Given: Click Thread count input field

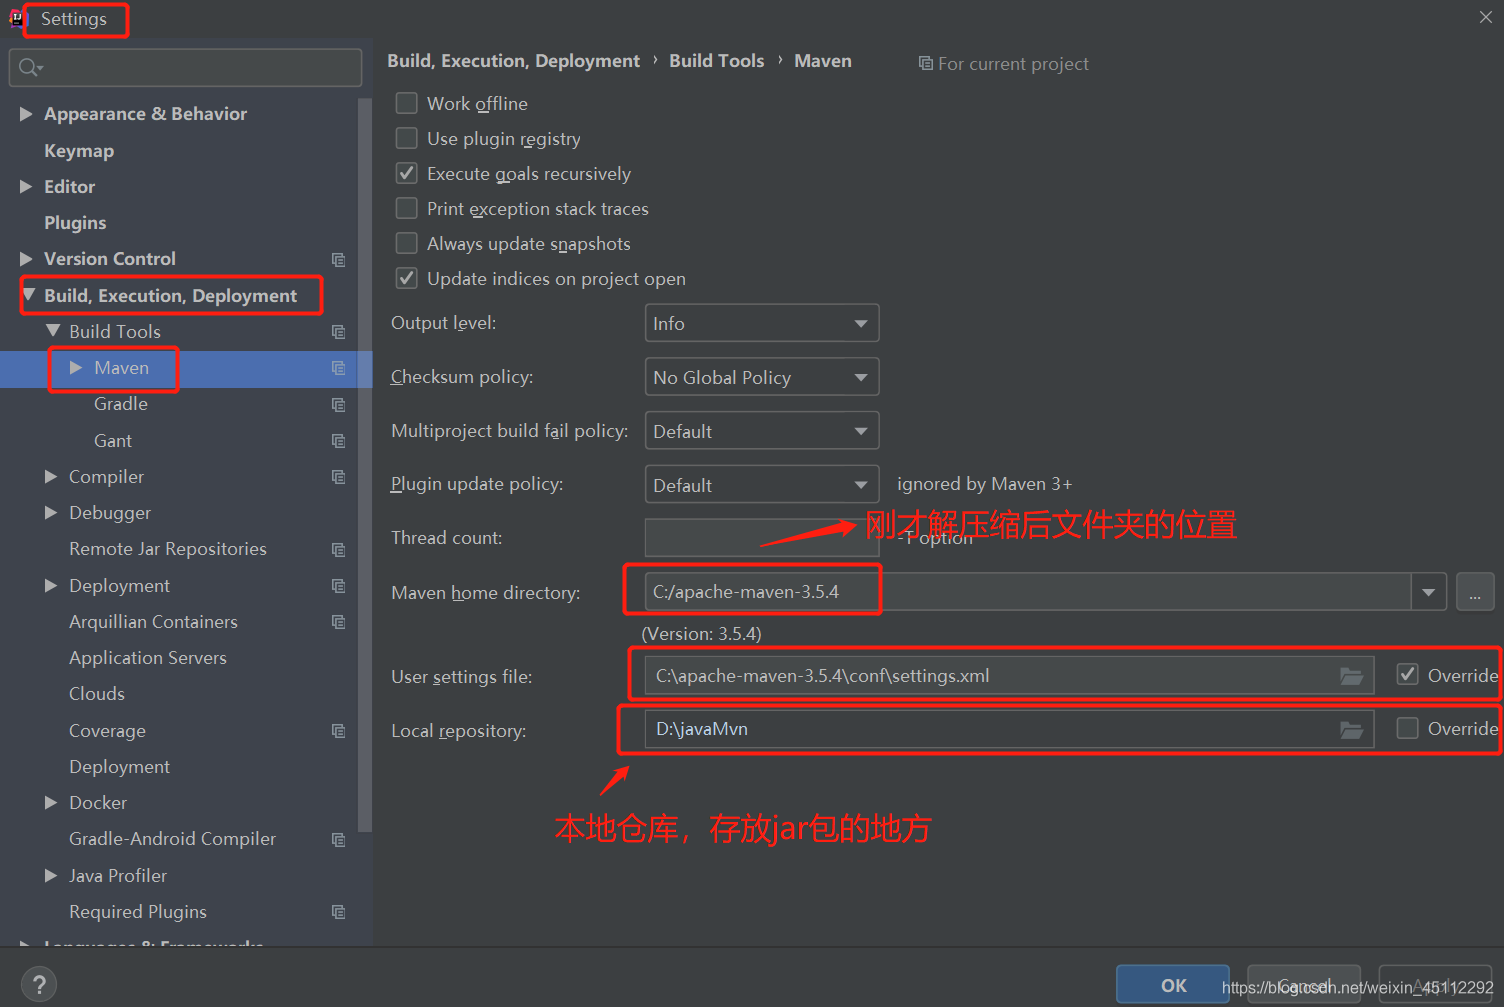Looking at the screenshot, I should coord(762,538).
